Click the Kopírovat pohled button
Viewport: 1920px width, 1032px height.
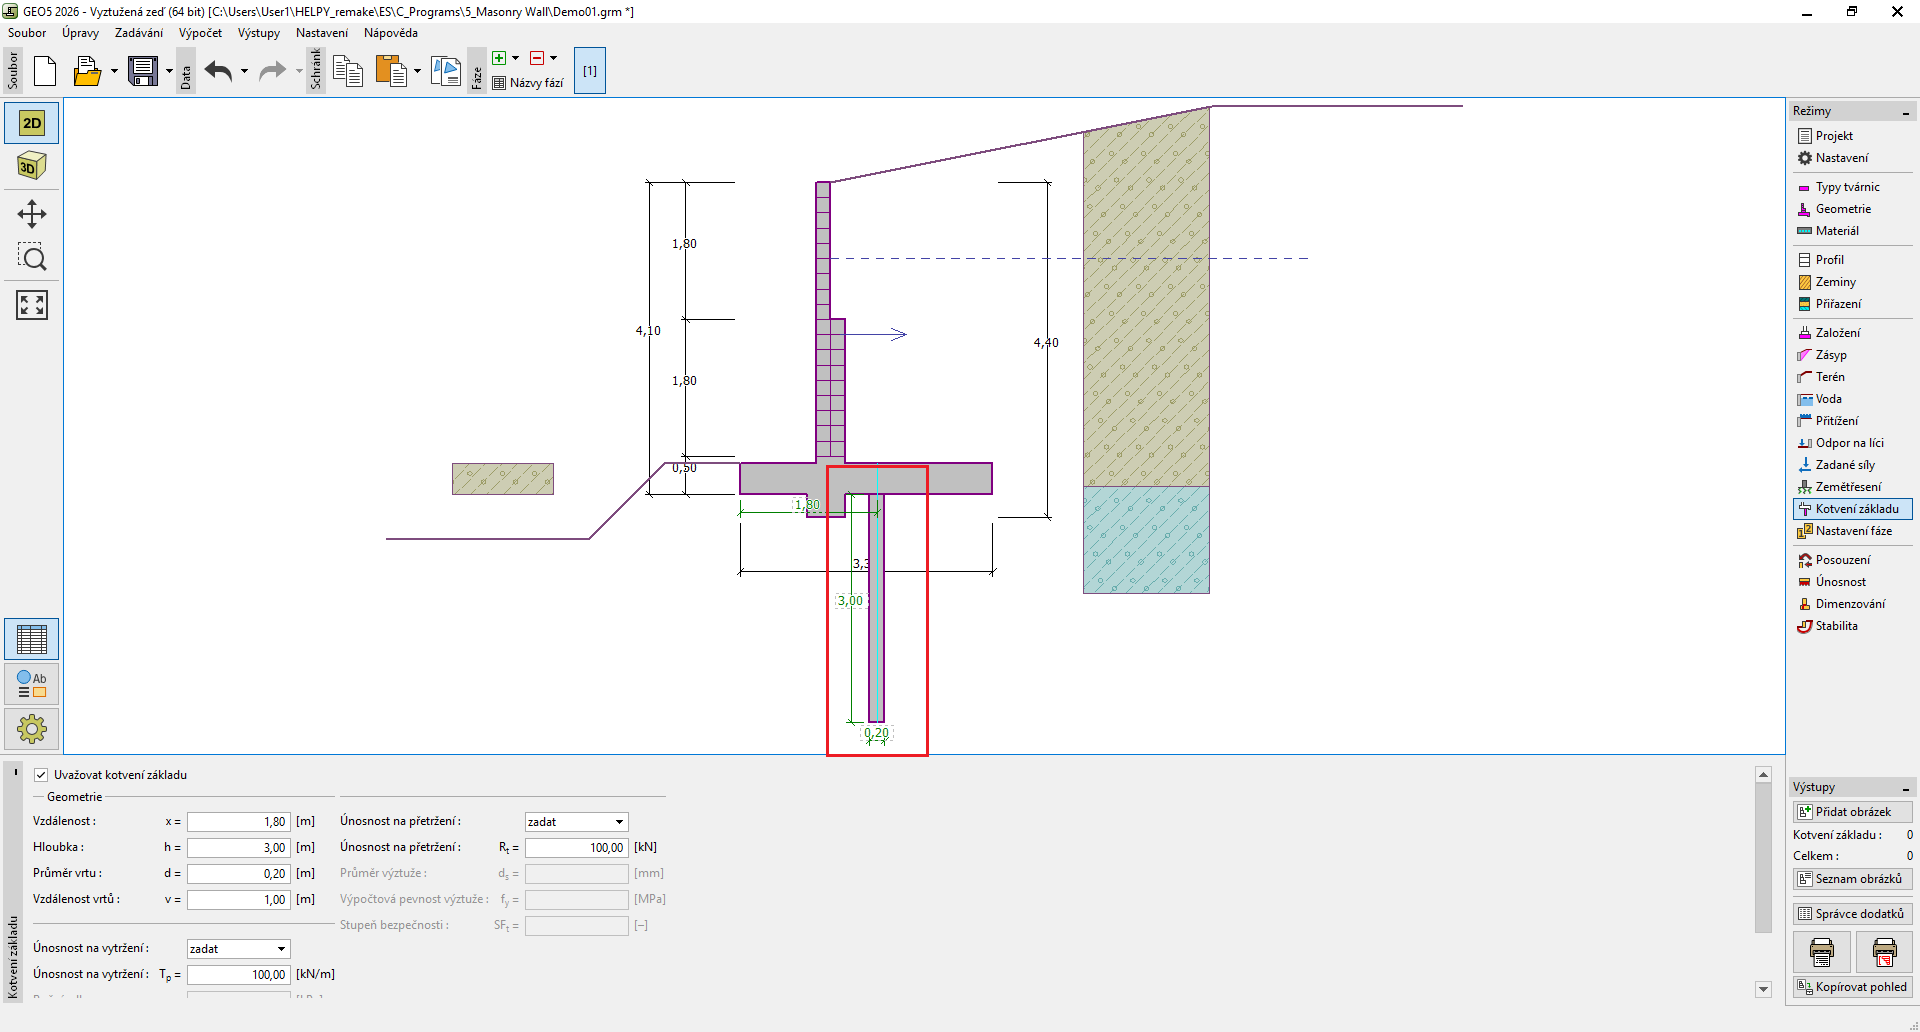[1852, 987]
